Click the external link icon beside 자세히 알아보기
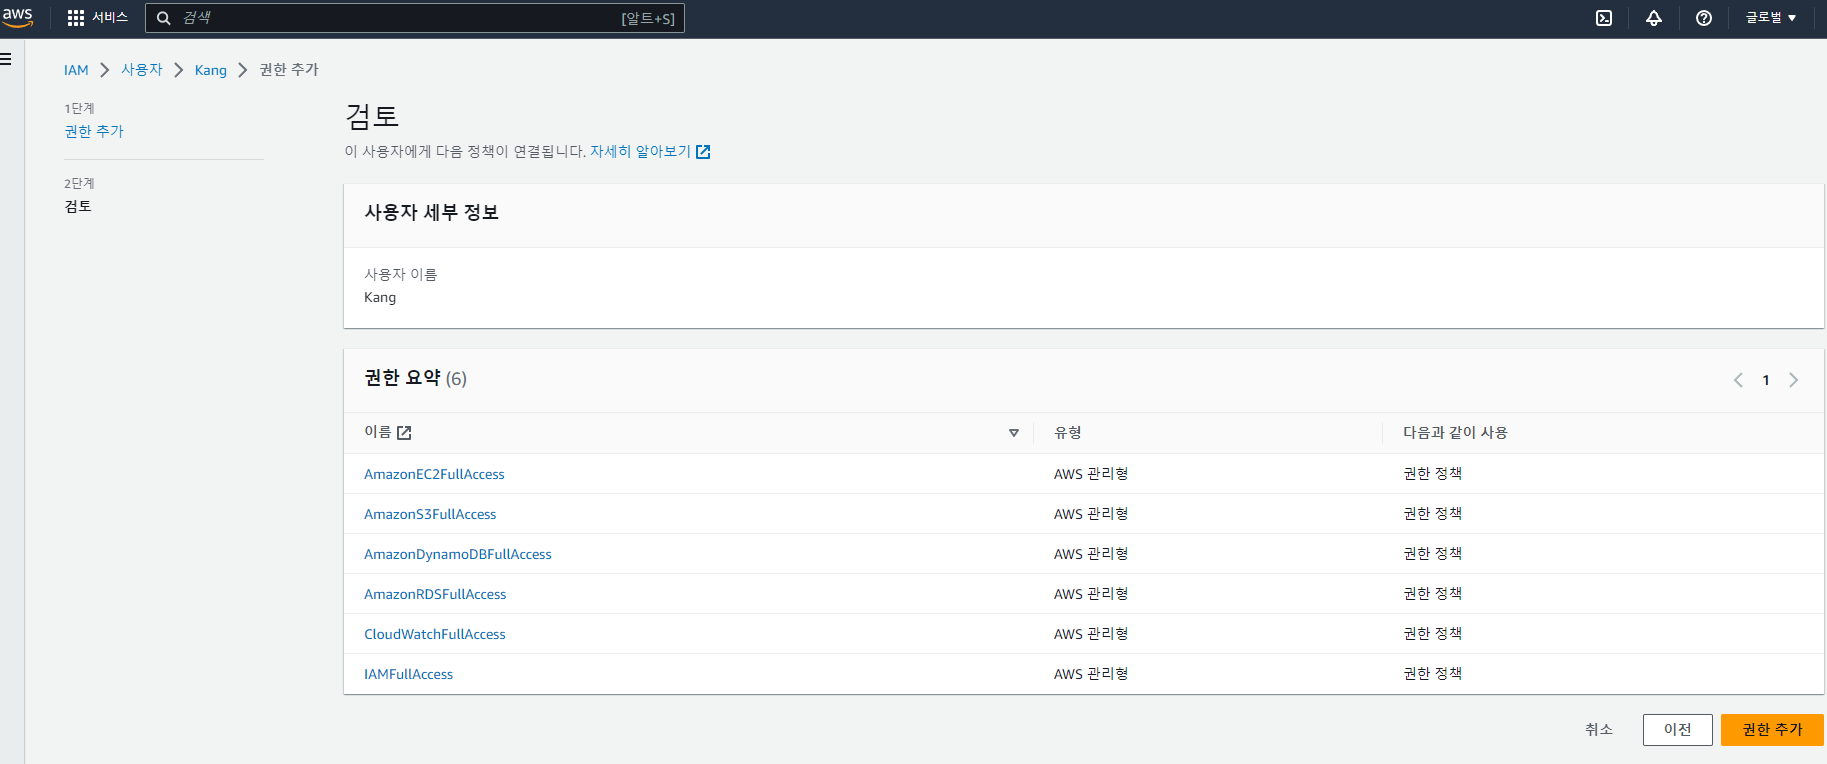 pos(703,152)
